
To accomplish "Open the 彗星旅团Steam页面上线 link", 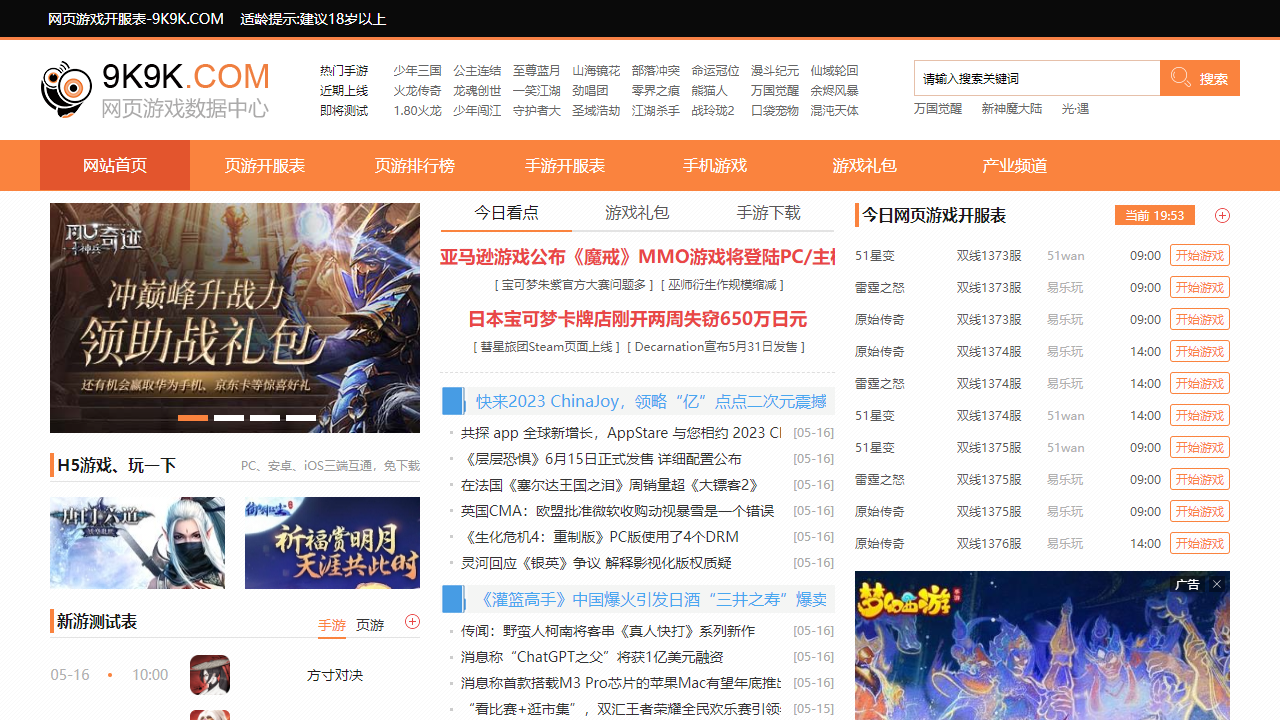I will [546, 347].
